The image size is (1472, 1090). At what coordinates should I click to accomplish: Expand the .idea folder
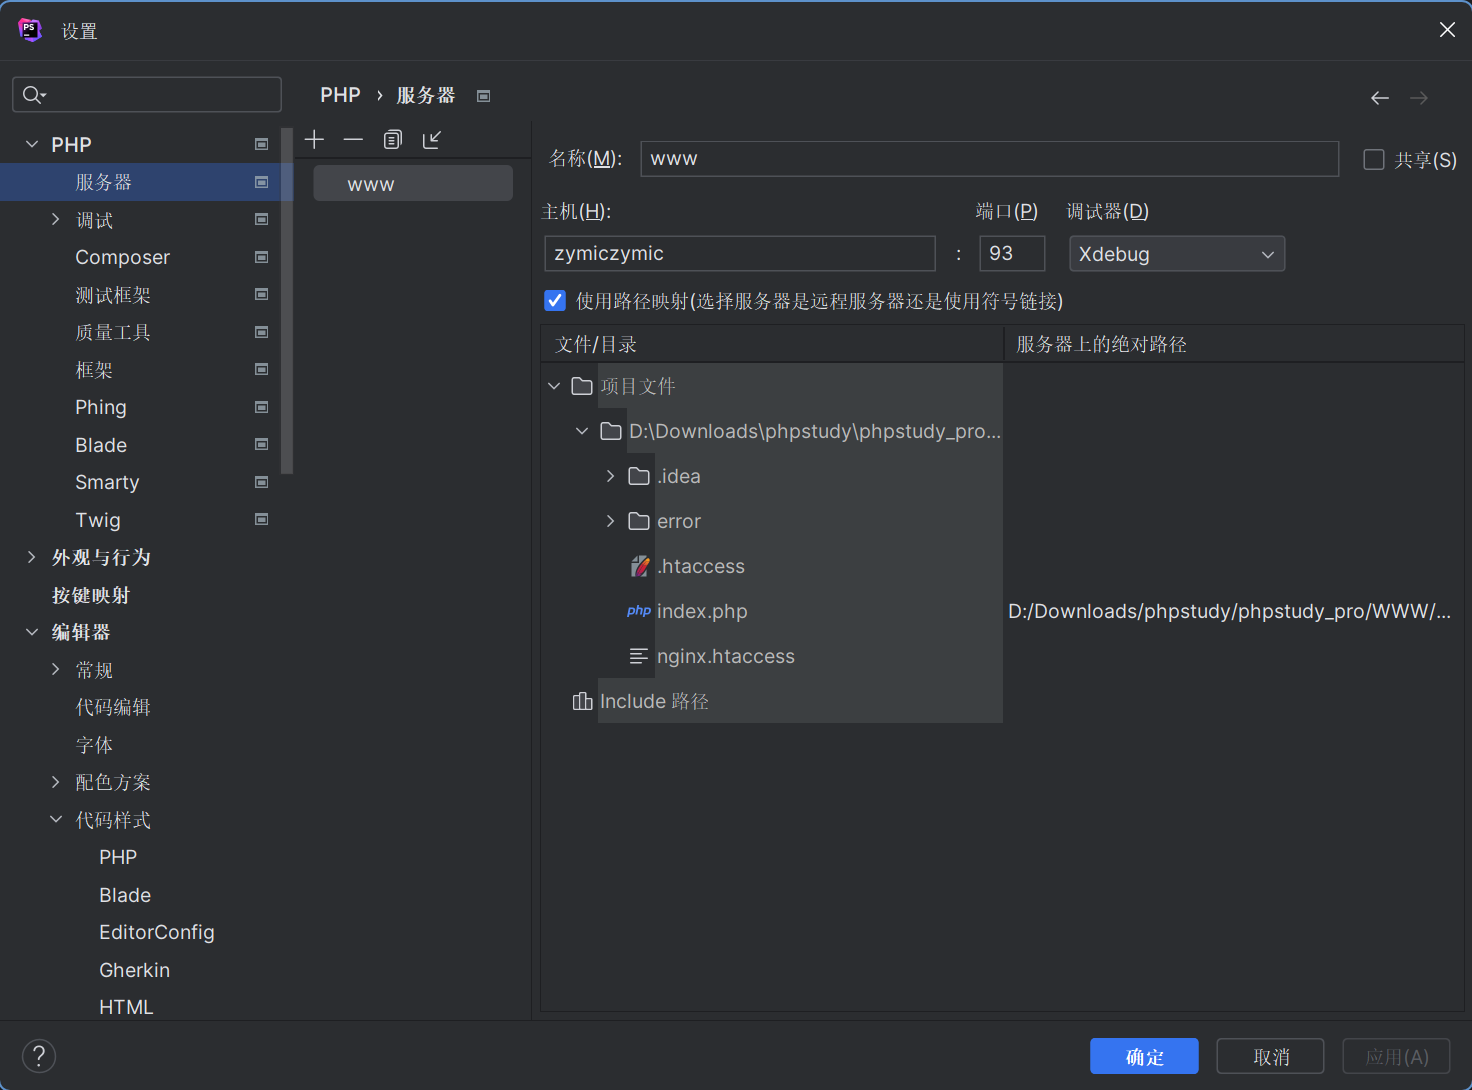coord(610,476)
